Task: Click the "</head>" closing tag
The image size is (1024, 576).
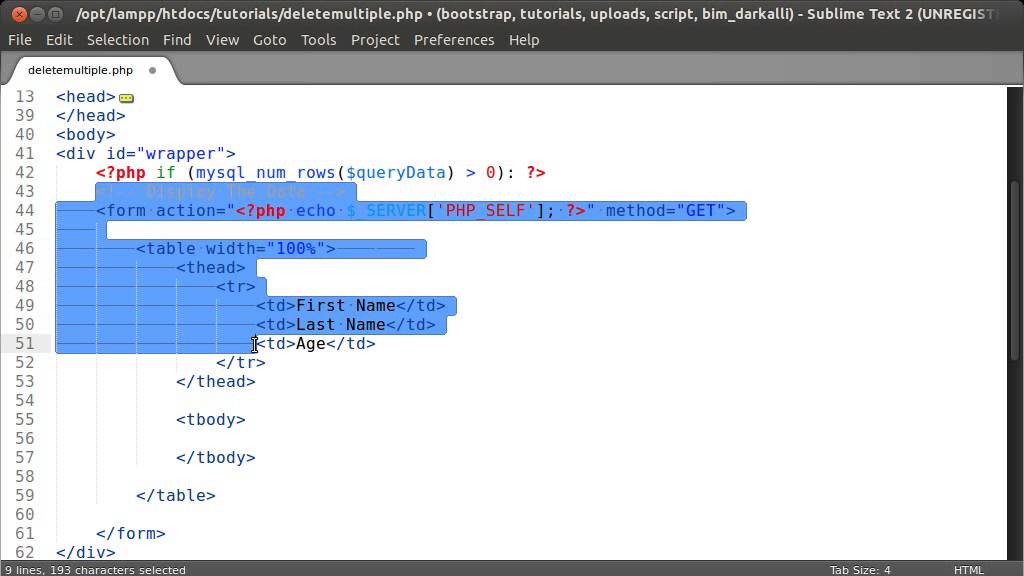Action: (91, 116)
